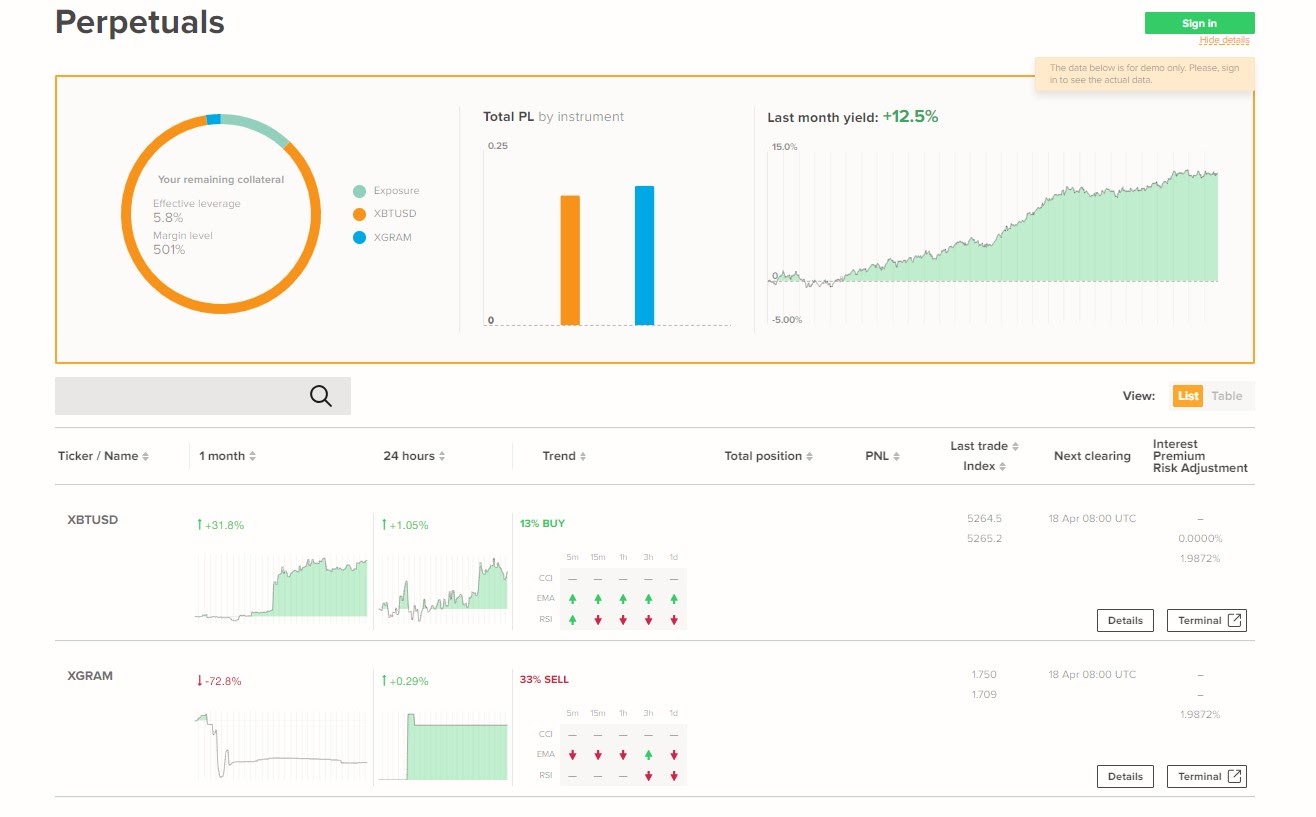Click XBTUSD EMA 1h up arrow
The image size is (1316, 817).
click(x=623, y=599)
